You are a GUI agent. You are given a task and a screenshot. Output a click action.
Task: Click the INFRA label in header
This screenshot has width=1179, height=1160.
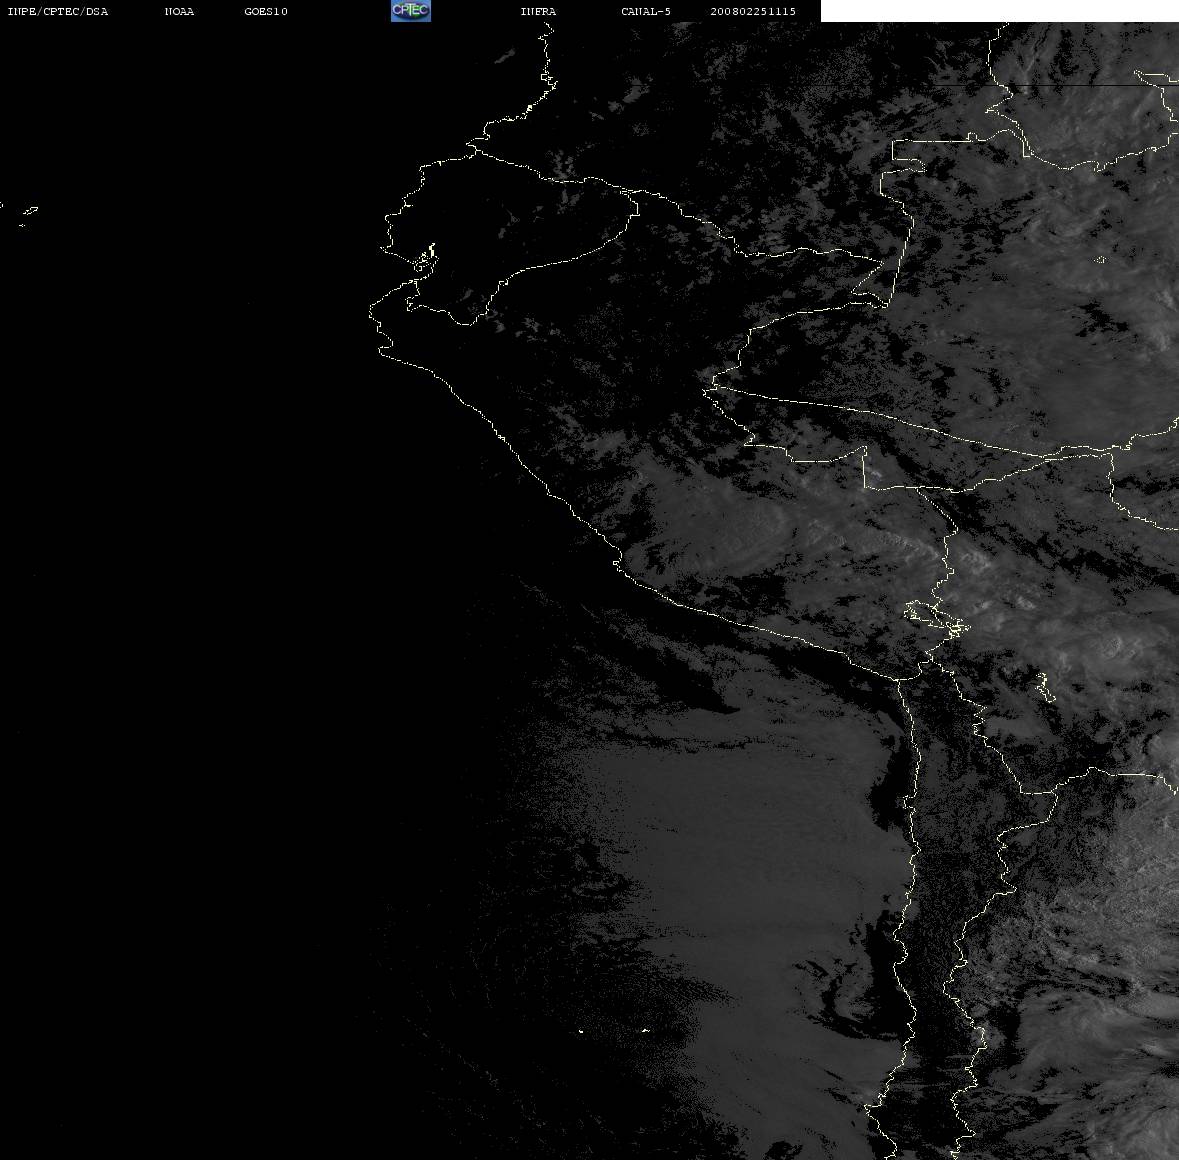coord(538,11)
